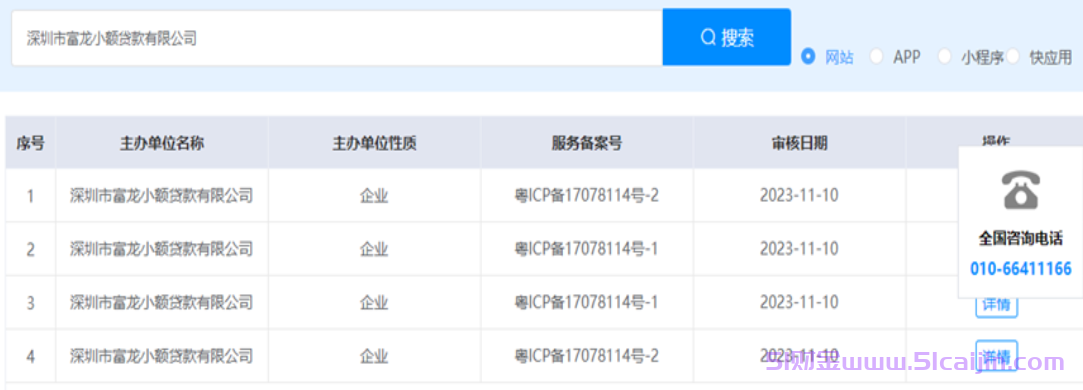Image resolution: width=1083 pixels, height=390 pixels.
Task: Click the telephone icon in consultation widget
Action: pos(1020,189)
